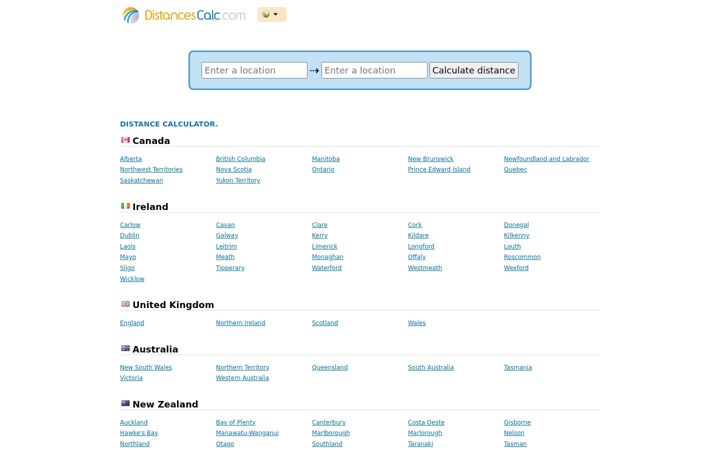
Task: Click the Canada flag icon
Action: [125, 140]
